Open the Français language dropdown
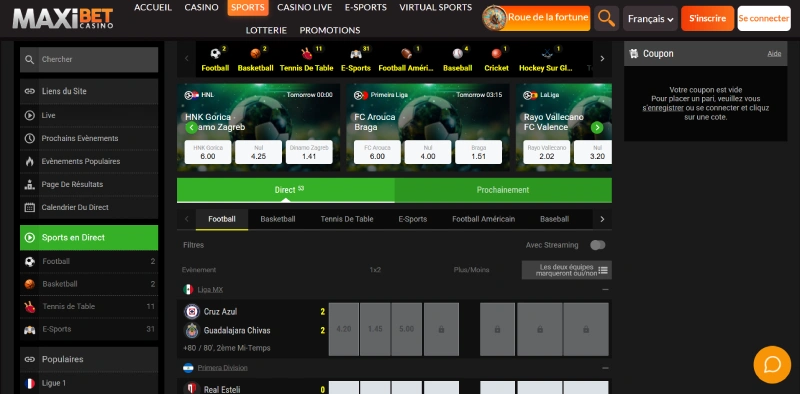Screen dimensions: 800x394 tap(650, 19)
